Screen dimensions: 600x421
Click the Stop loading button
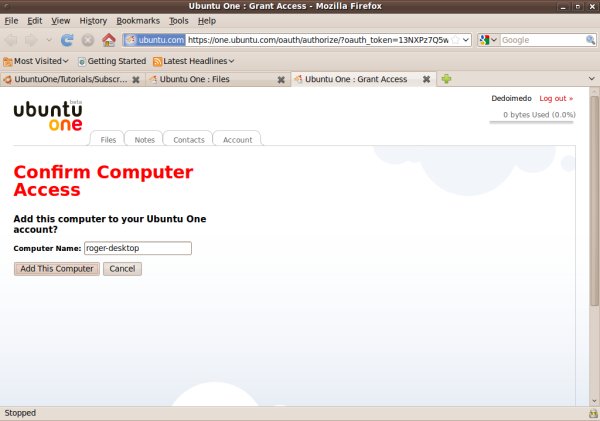tap(88, 40)
